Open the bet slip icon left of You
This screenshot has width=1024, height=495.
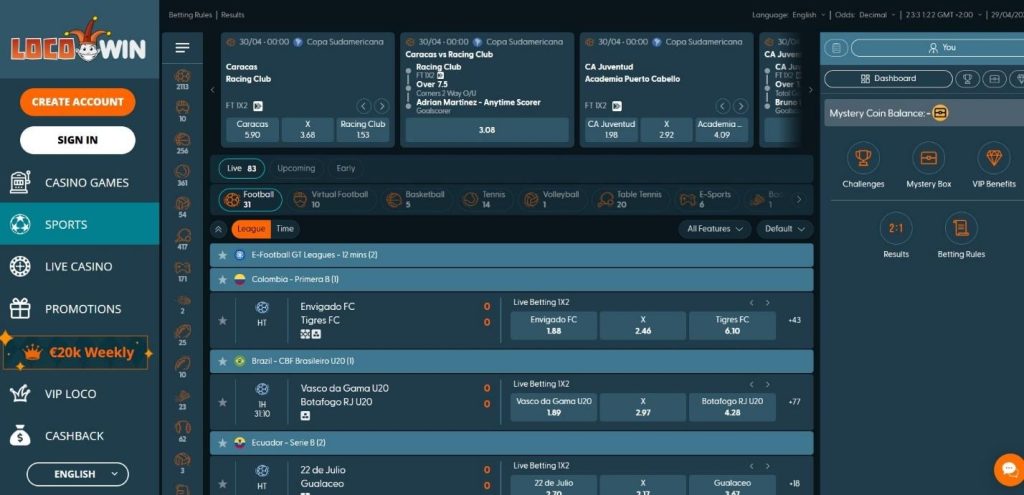point(836,48)
